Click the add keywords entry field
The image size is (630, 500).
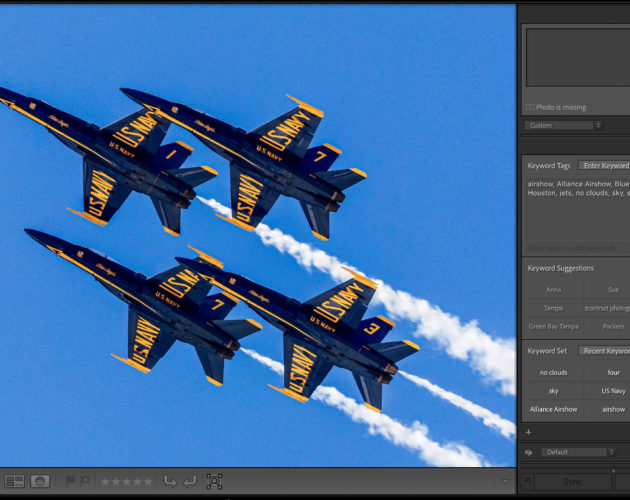pyautogui.click(x=577, y=248)
